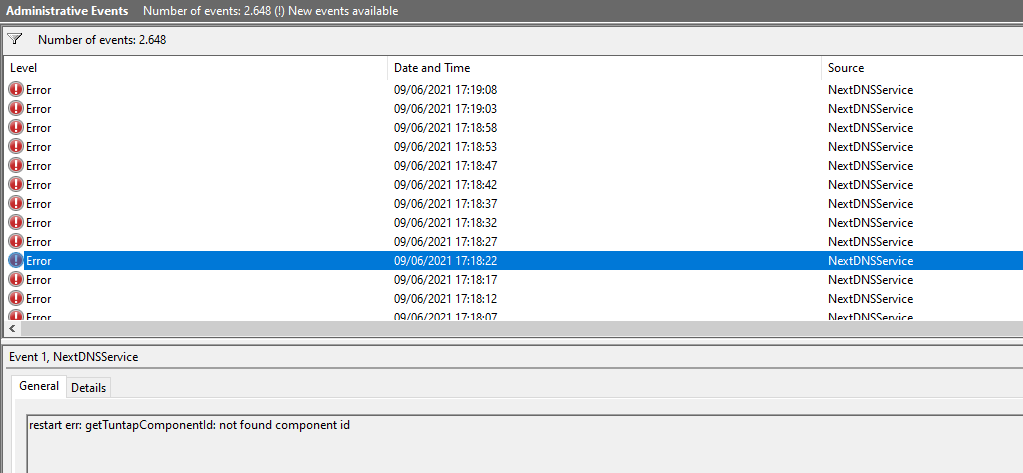
Task: Click the event description text box
Action: 525,444
